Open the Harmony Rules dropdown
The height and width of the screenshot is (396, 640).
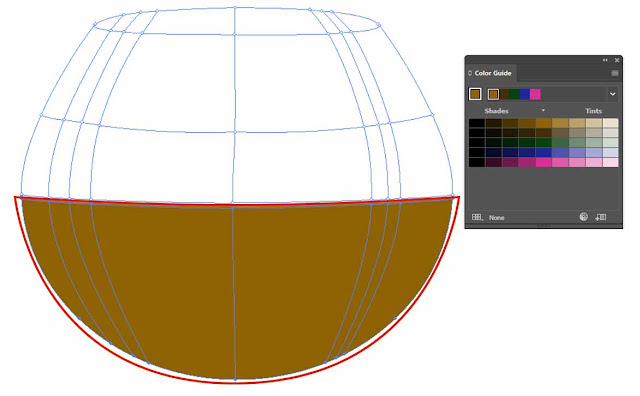tap(612, 94)
